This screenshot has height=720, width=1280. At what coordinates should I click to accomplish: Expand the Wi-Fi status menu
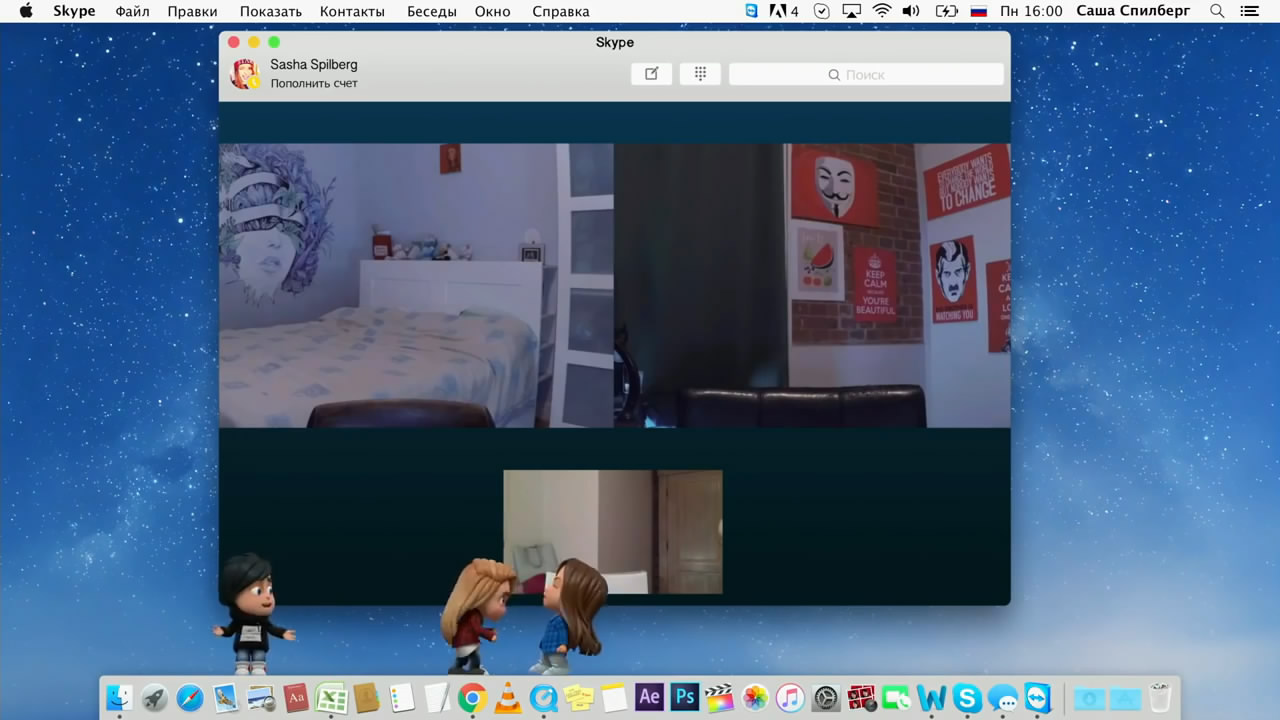(x=881, y=12)
